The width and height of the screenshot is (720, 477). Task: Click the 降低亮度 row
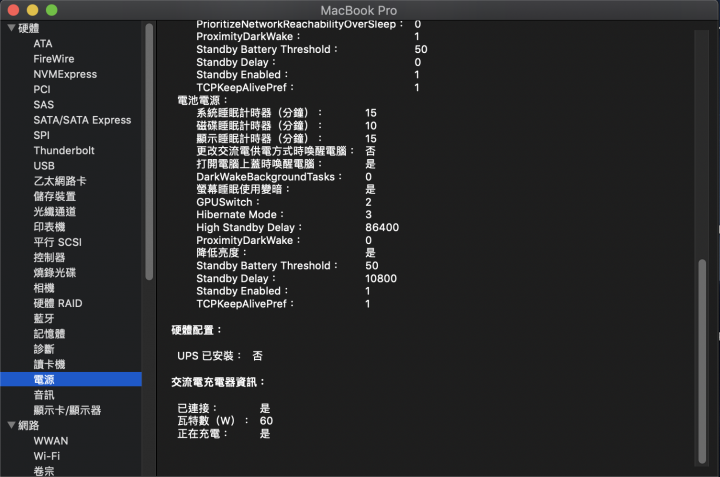click(x=286, y=253)
